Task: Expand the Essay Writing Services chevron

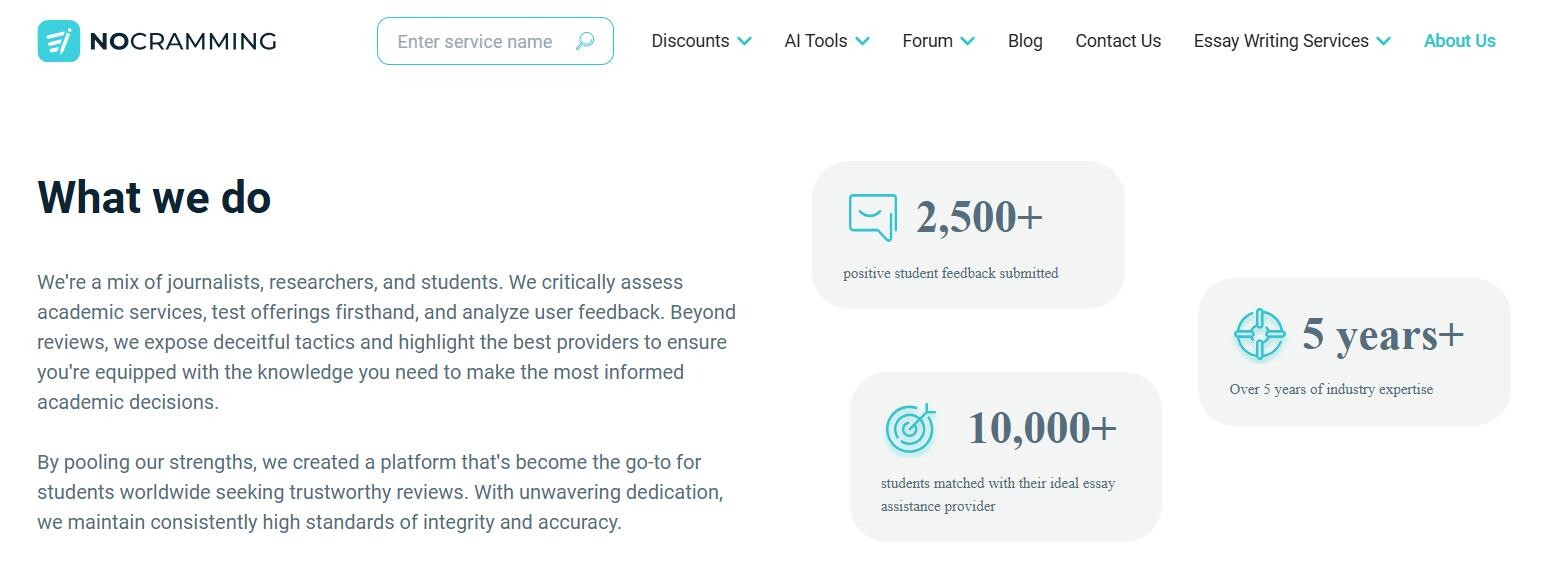Action: click(1383, 41)
